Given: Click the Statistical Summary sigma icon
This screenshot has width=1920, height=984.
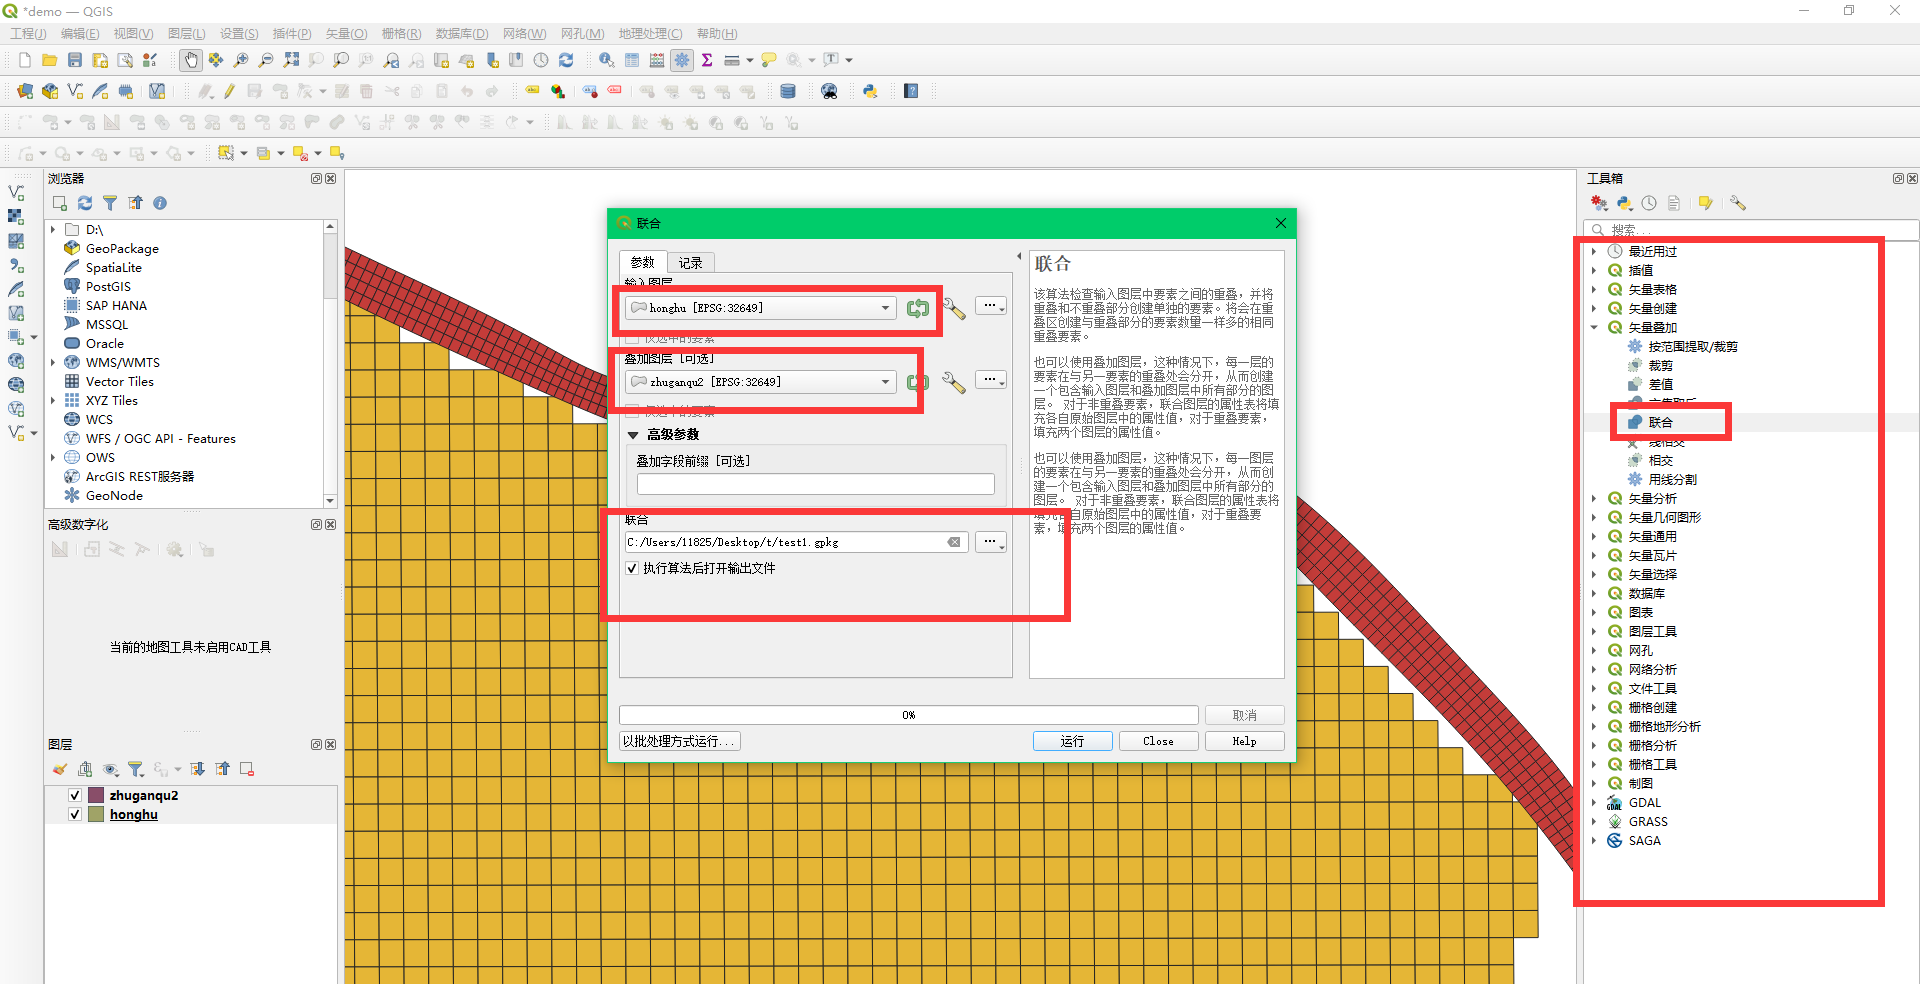Looking at the screenshot, I should [x=707, y=60].
